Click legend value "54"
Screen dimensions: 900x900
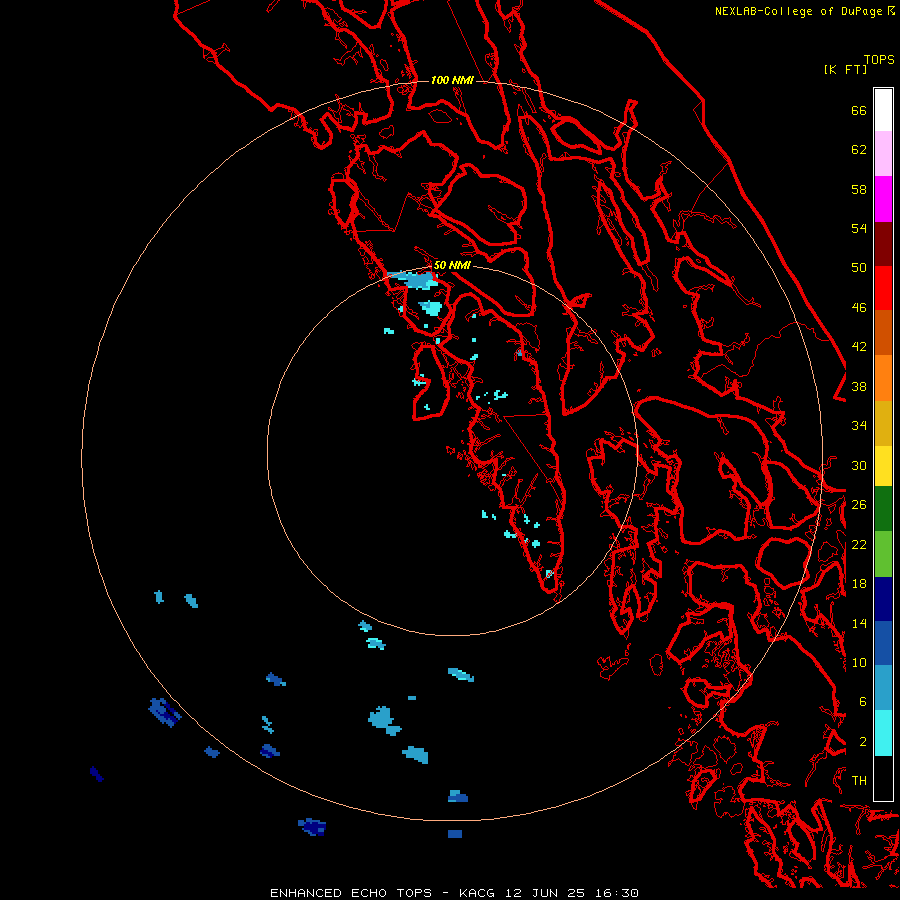click(859, 228)
